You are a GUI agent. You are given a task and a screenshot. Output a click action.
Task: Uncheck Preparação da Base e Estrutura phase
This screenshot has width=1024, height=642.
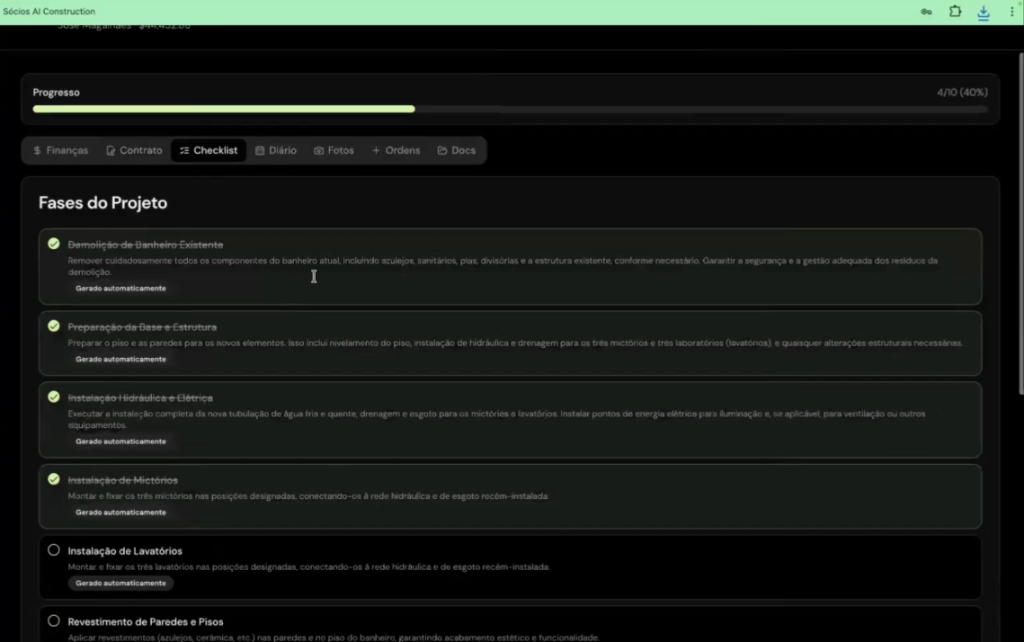click(x=54, y=326)
